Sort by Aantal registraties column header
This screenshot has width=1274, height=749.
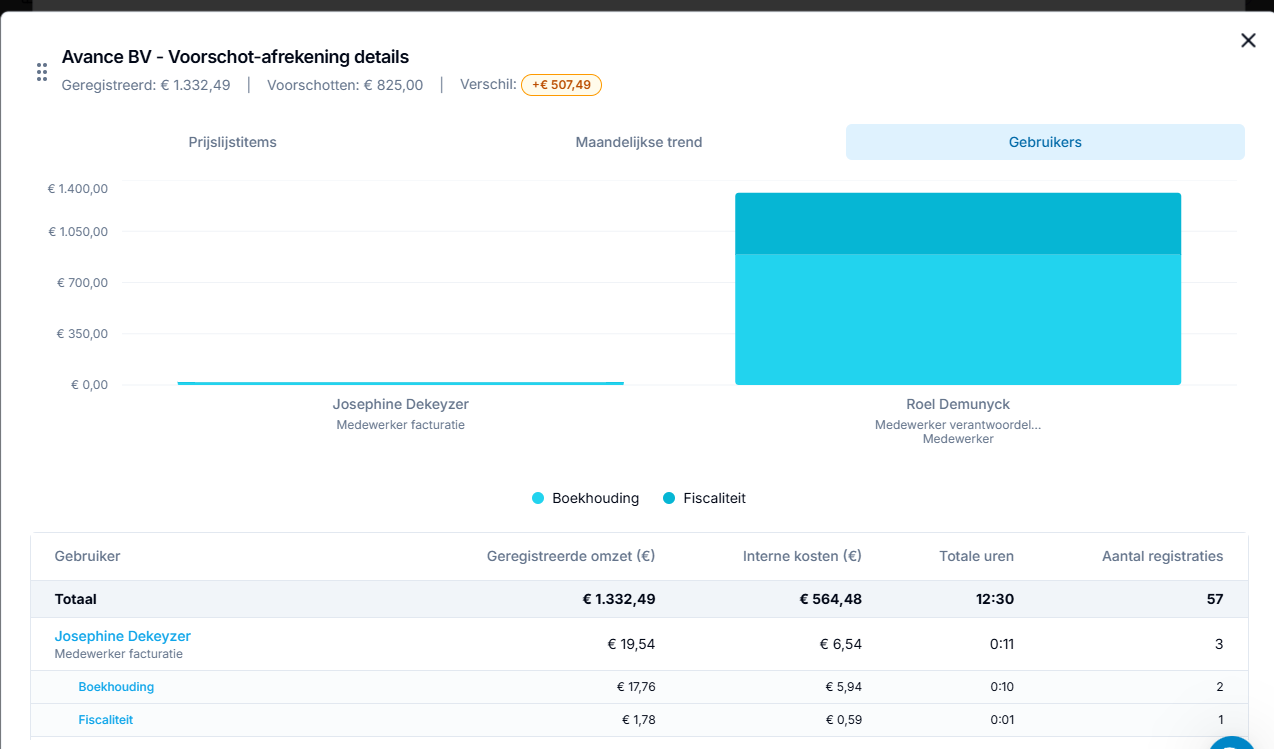[x=1162, y=556]
